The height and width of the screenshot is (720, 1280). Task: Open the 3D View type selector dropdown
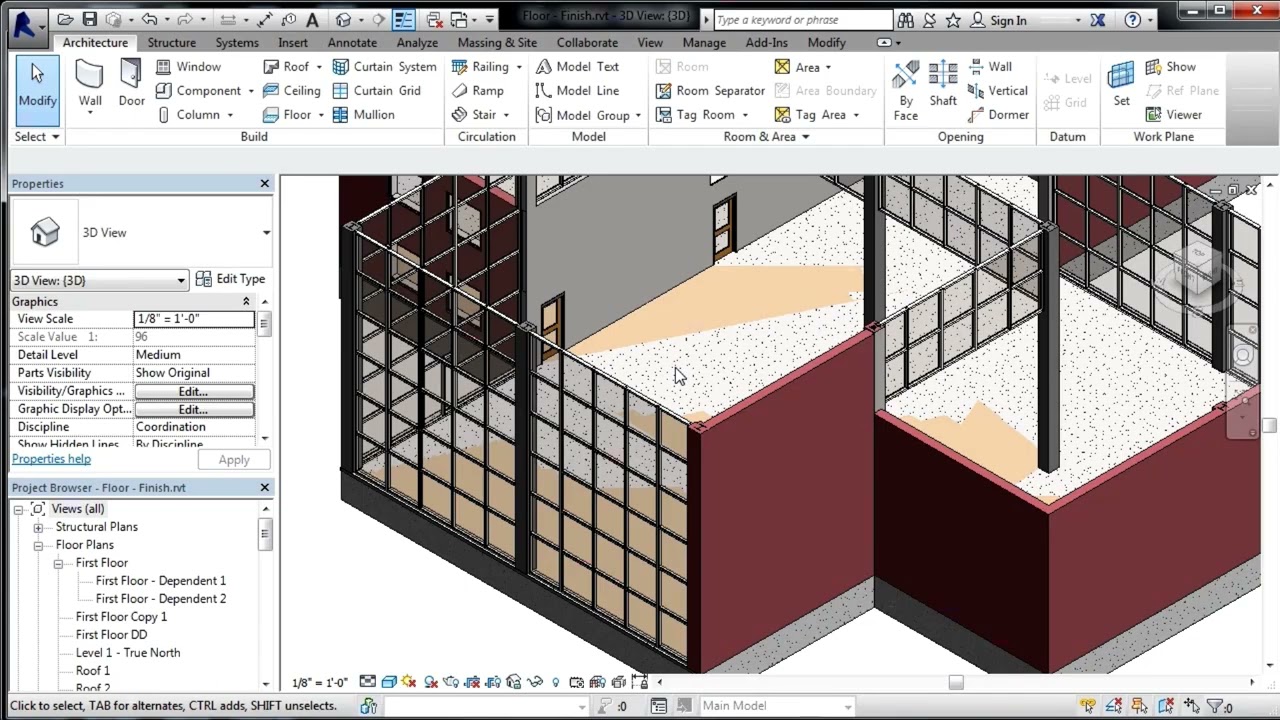click(x=266, y=232)
